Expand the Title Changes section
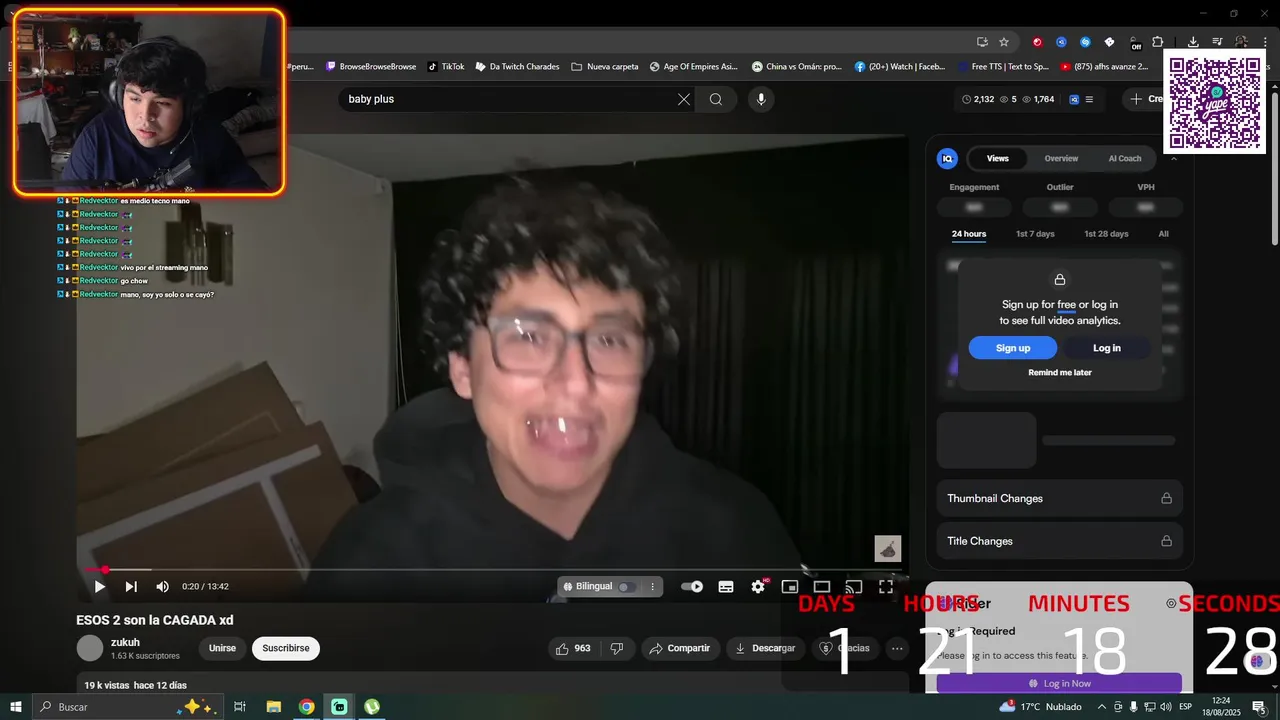 coord(1060,541)
